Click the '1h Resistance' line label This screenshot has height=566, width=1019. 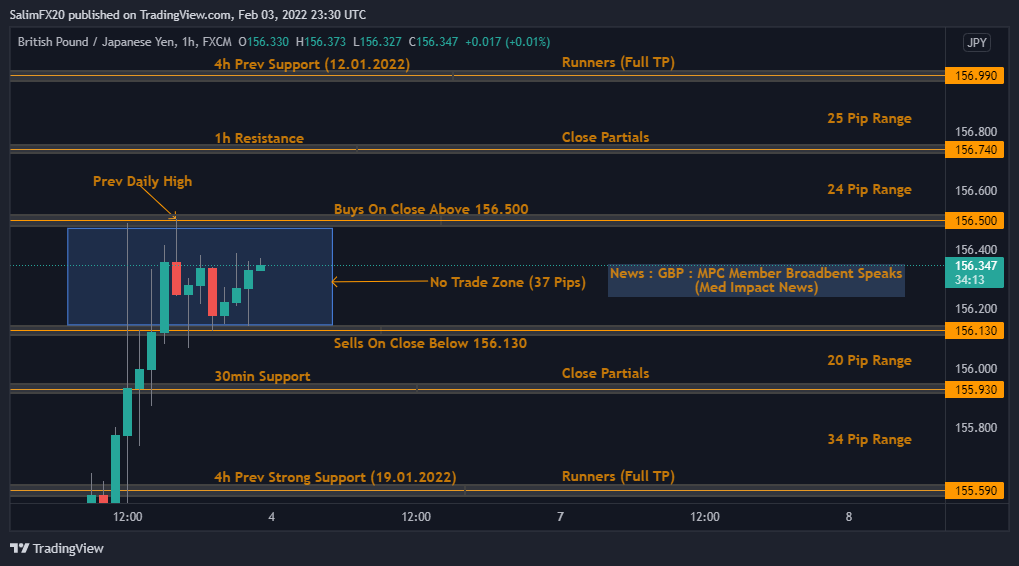click(259, 139)
